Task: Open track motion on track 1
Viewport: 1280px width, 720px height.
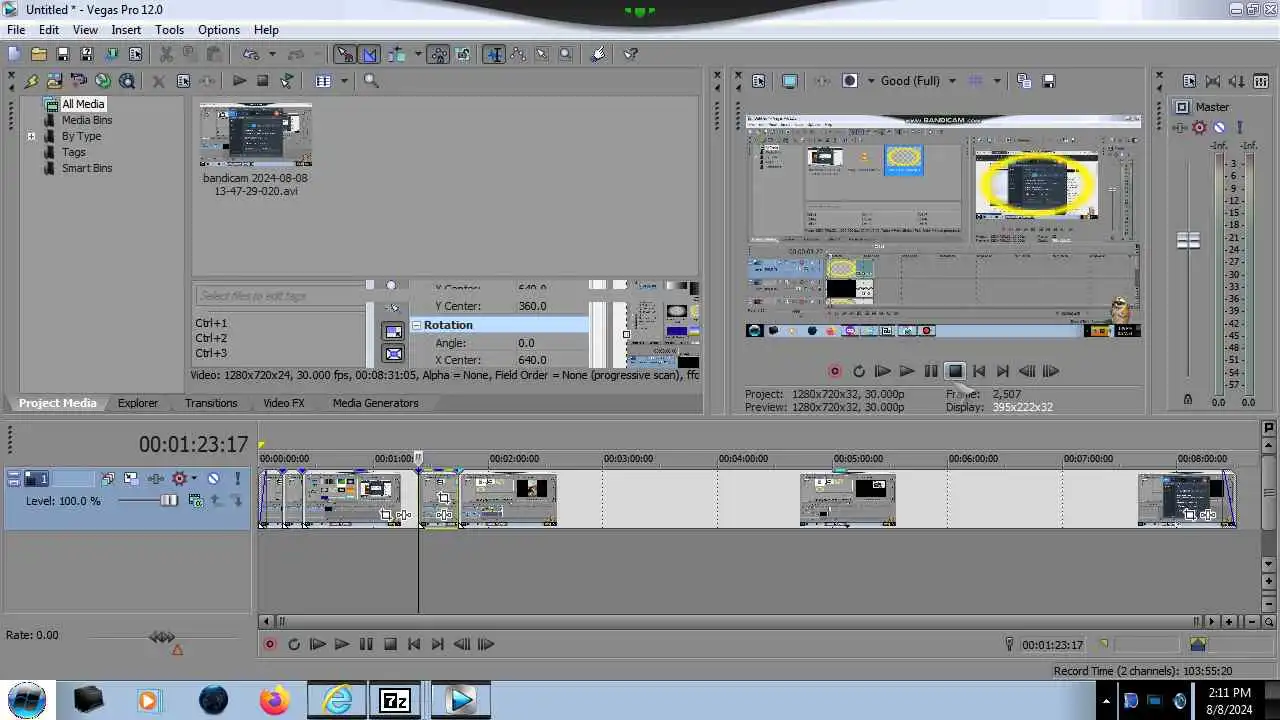Action: point(131,478)
